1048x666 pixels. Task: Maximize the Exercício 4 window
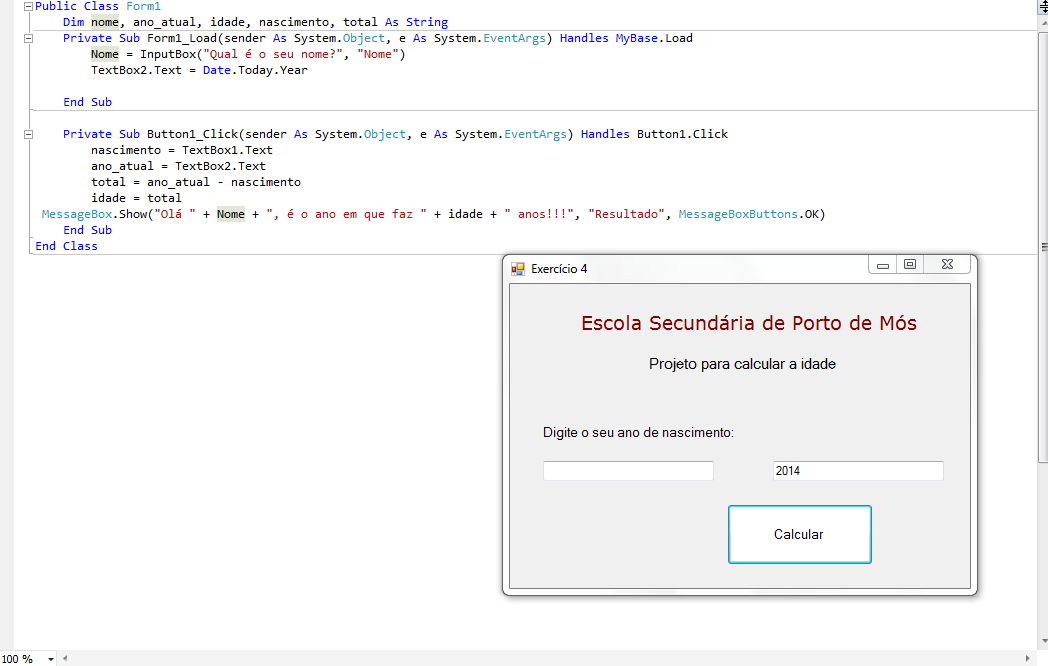point(910,265)
